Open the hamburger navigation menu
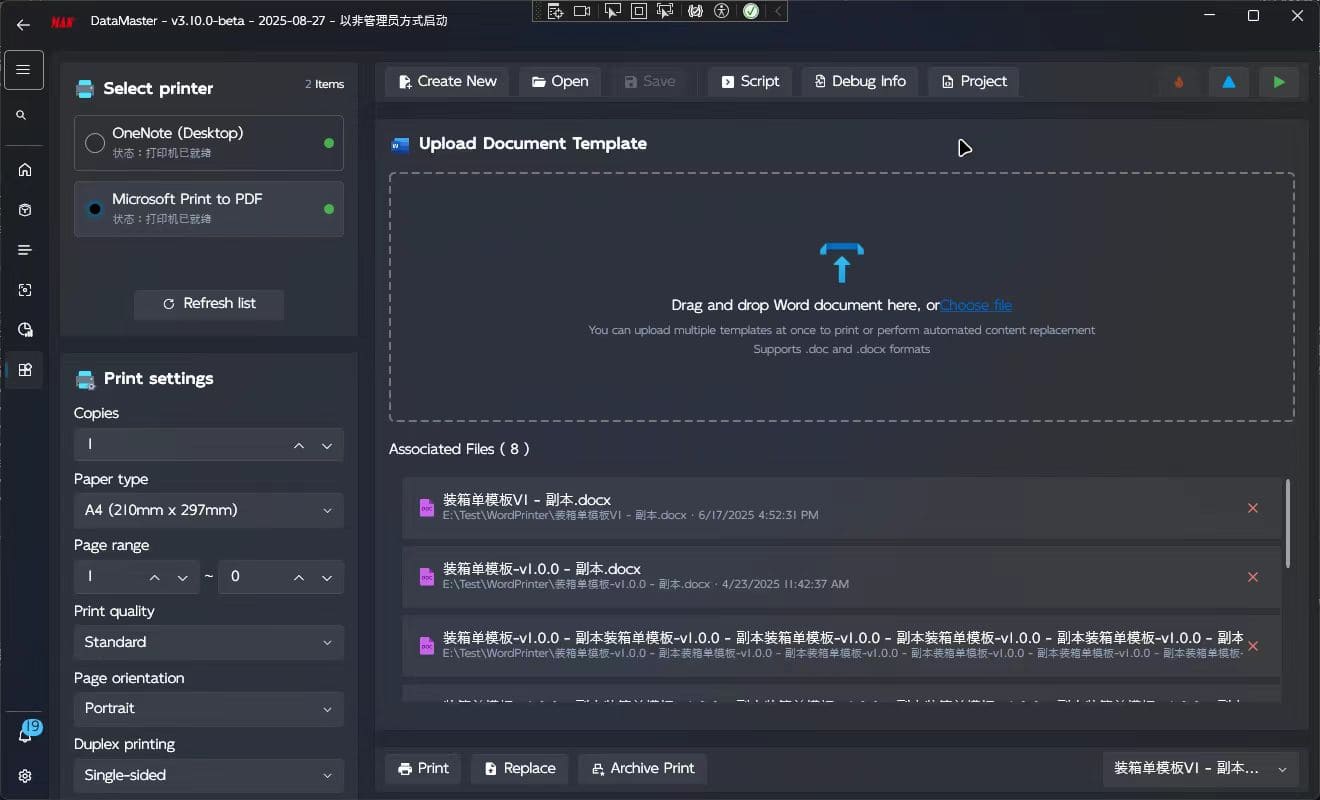Screen dimensions: 1320x800 point(23,70)
